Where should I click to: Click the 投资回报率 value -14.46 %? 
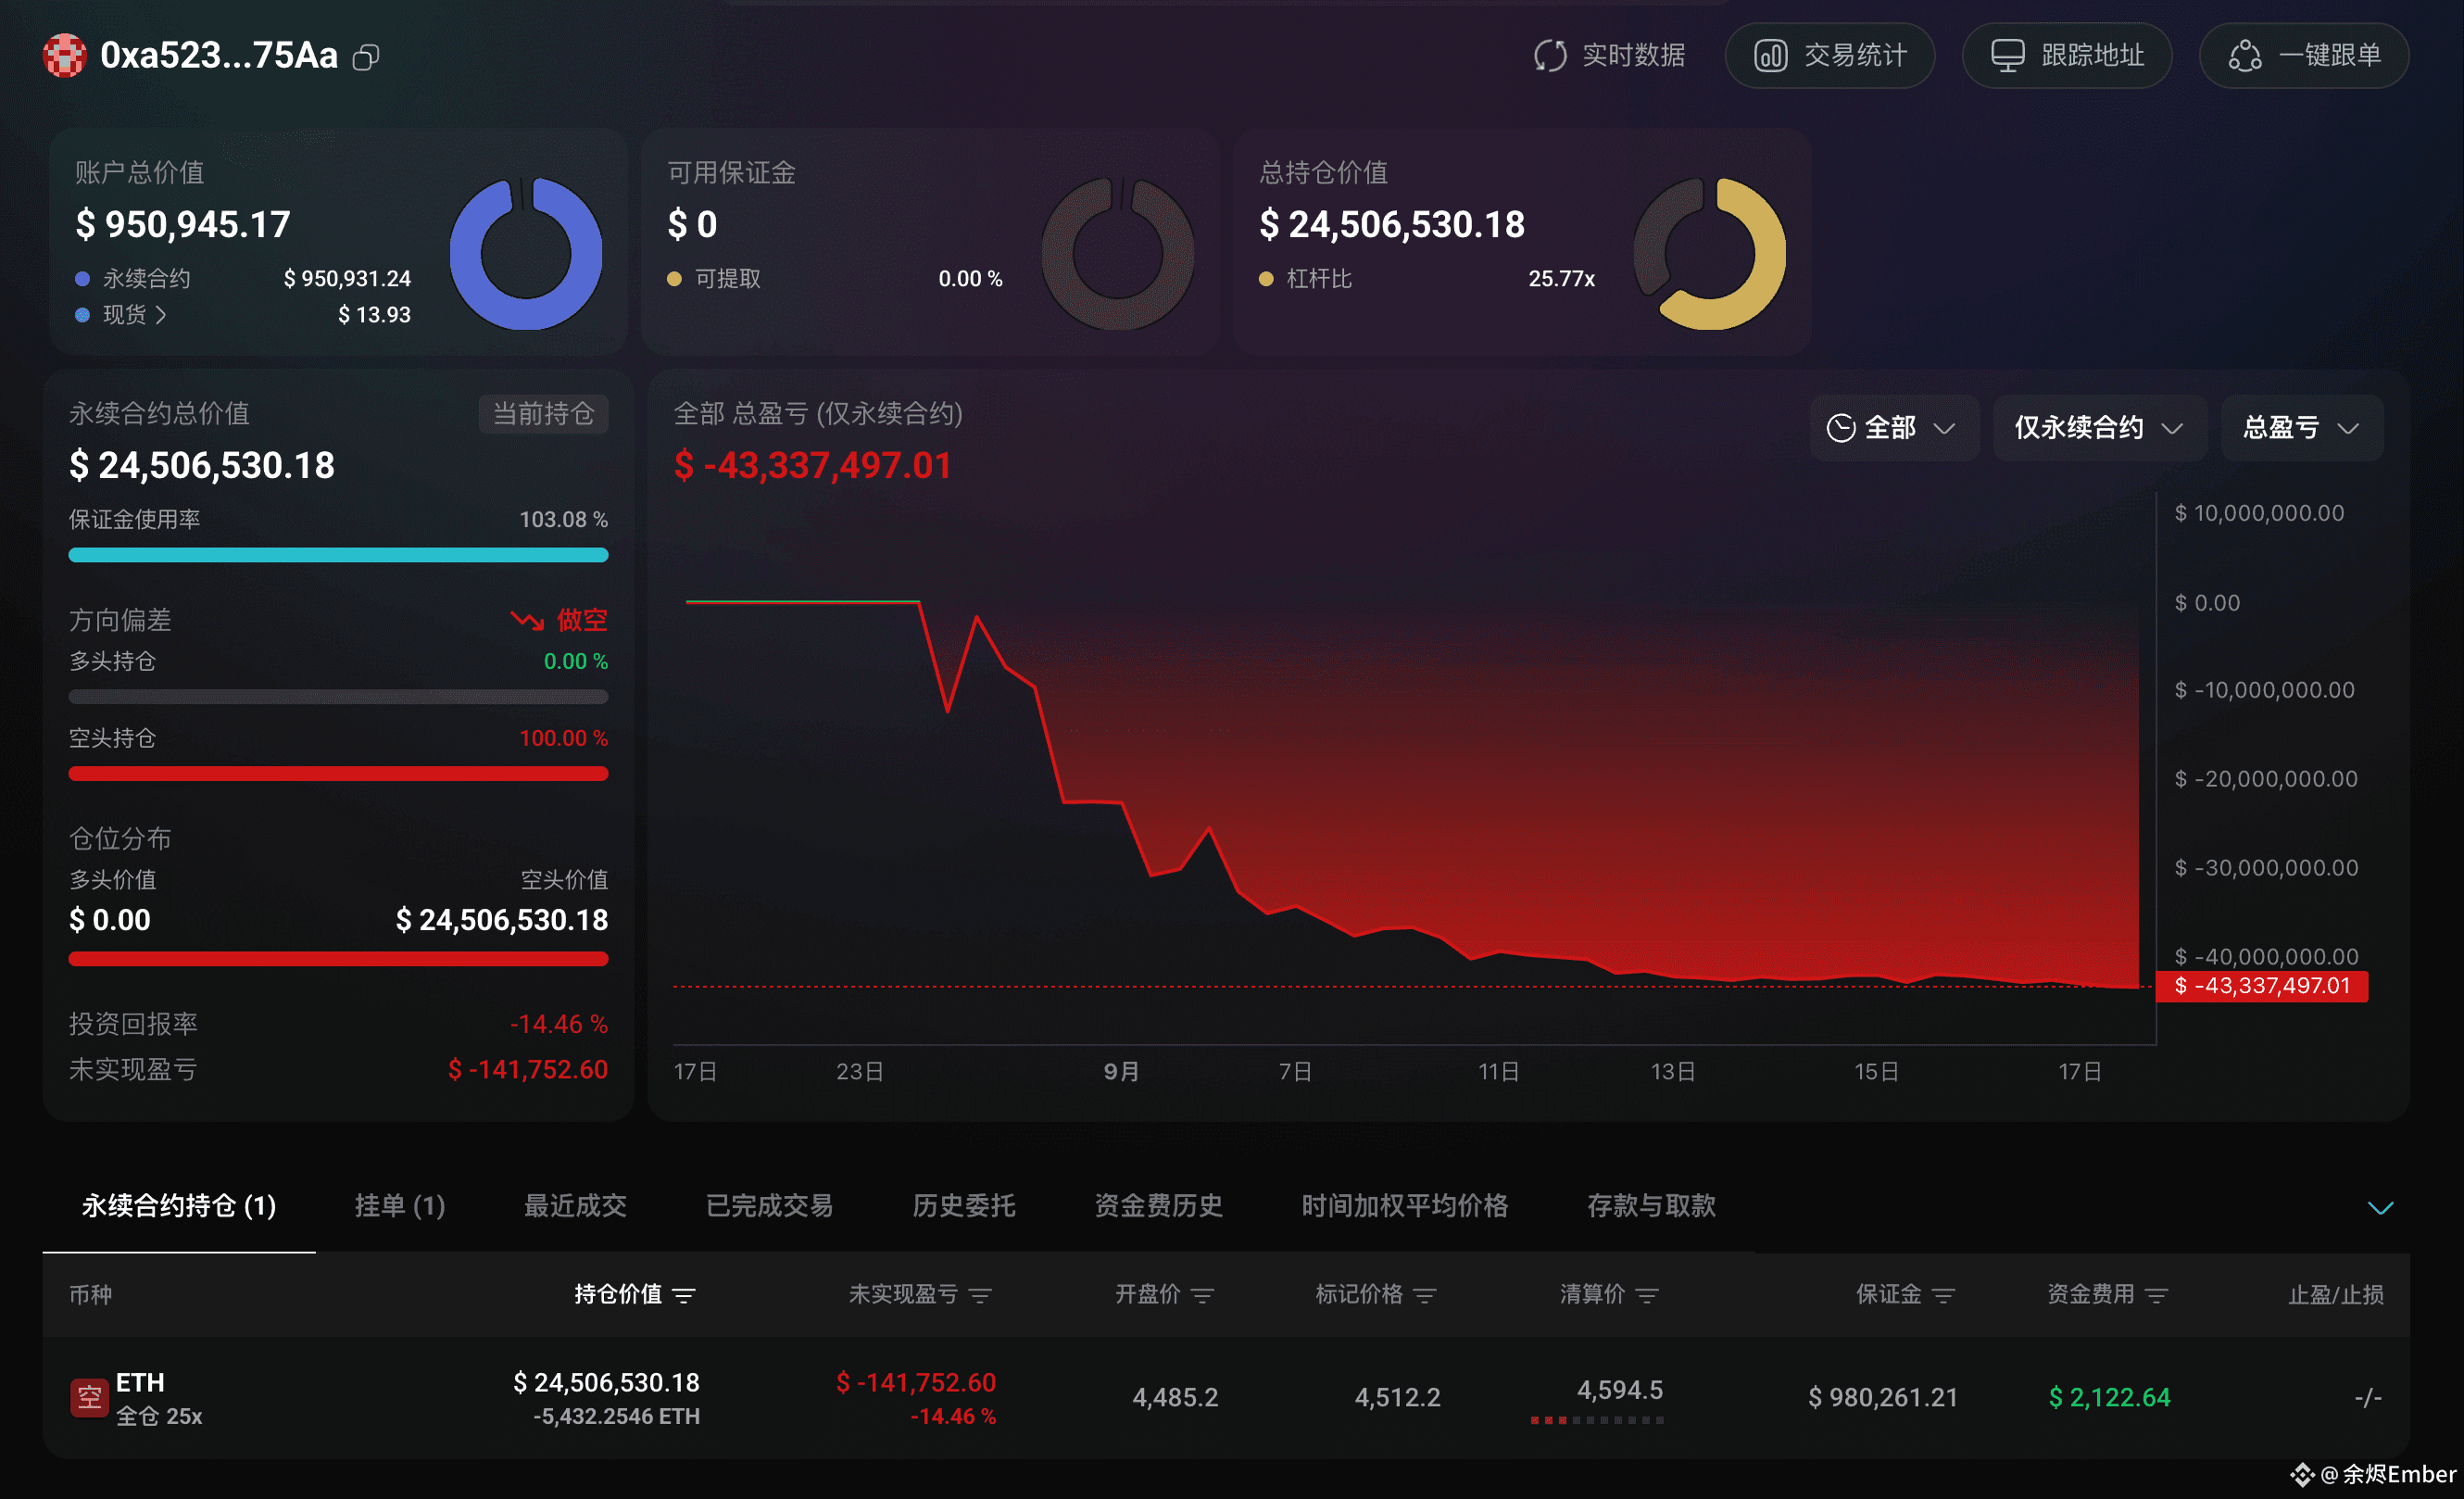558,1024
